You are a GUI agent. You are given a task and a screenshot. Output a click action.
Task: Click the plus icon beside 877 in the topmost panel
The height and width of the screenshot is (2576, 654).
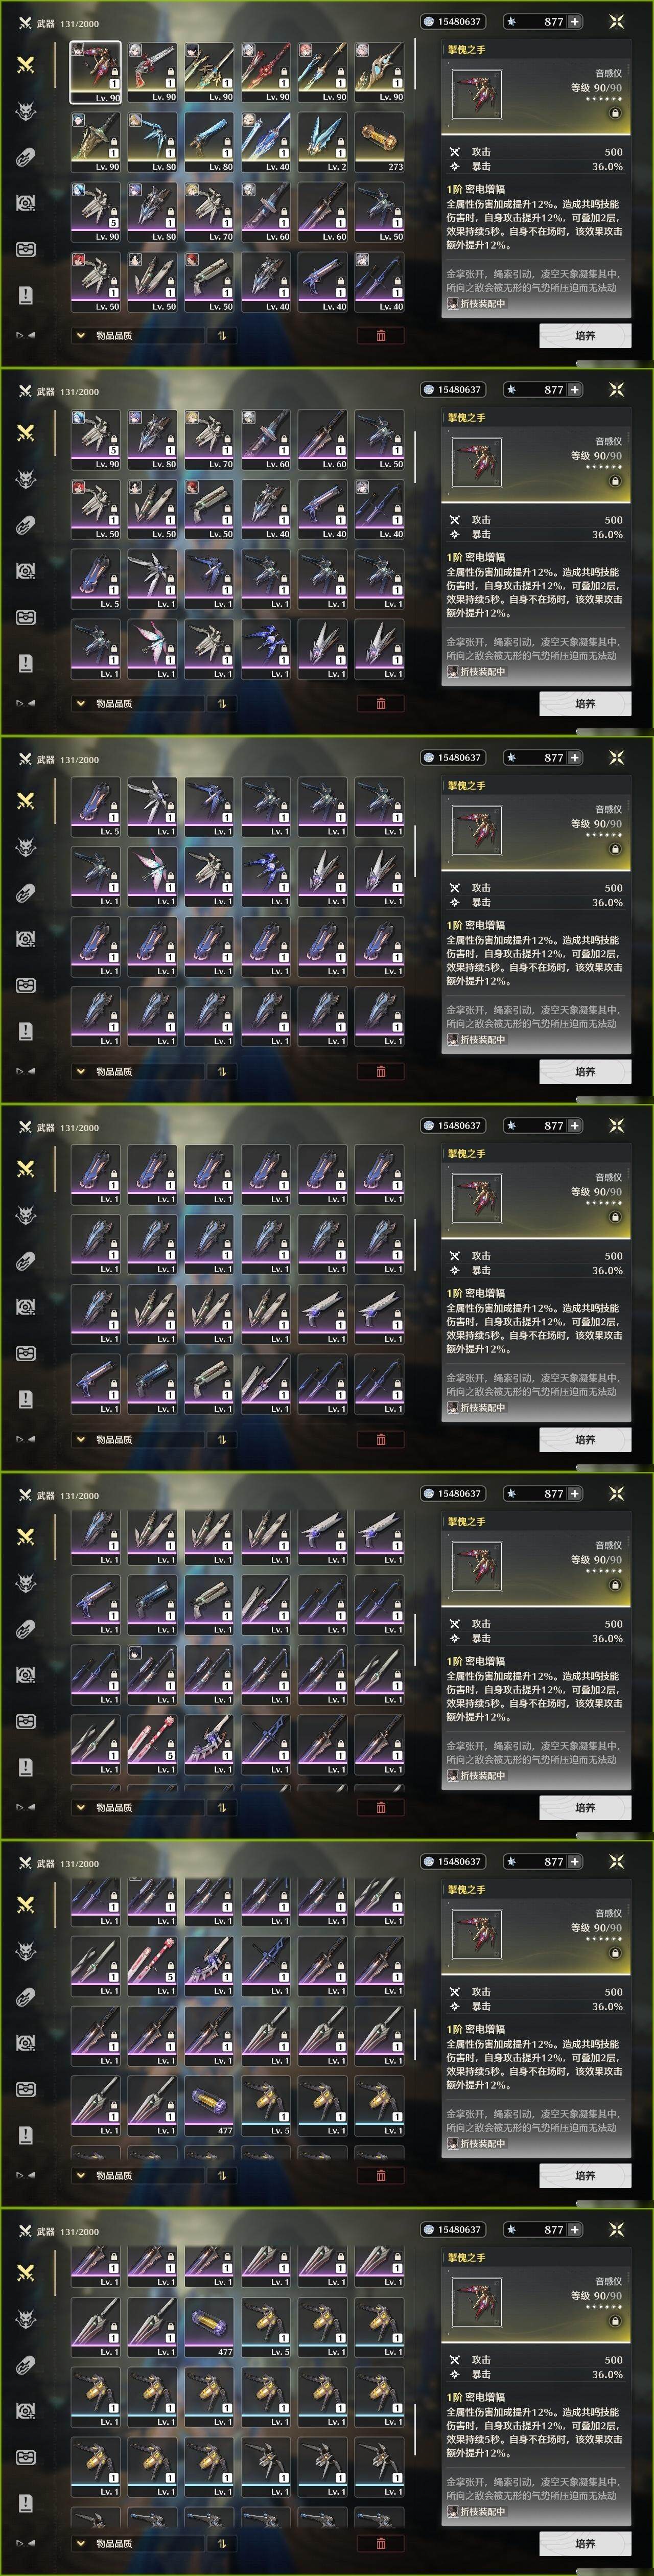pyautogui.click(x=574, y=21)
